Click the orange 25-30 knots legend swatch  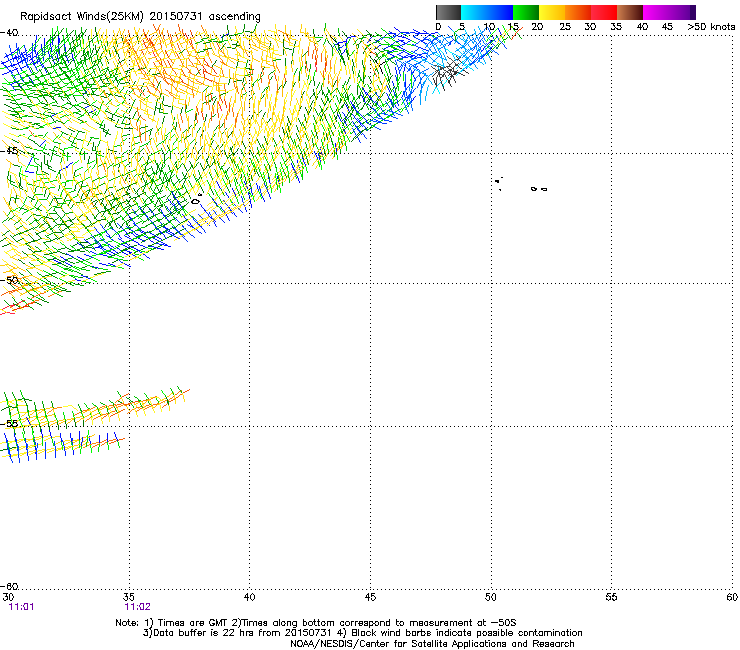(x=578, y=12)
